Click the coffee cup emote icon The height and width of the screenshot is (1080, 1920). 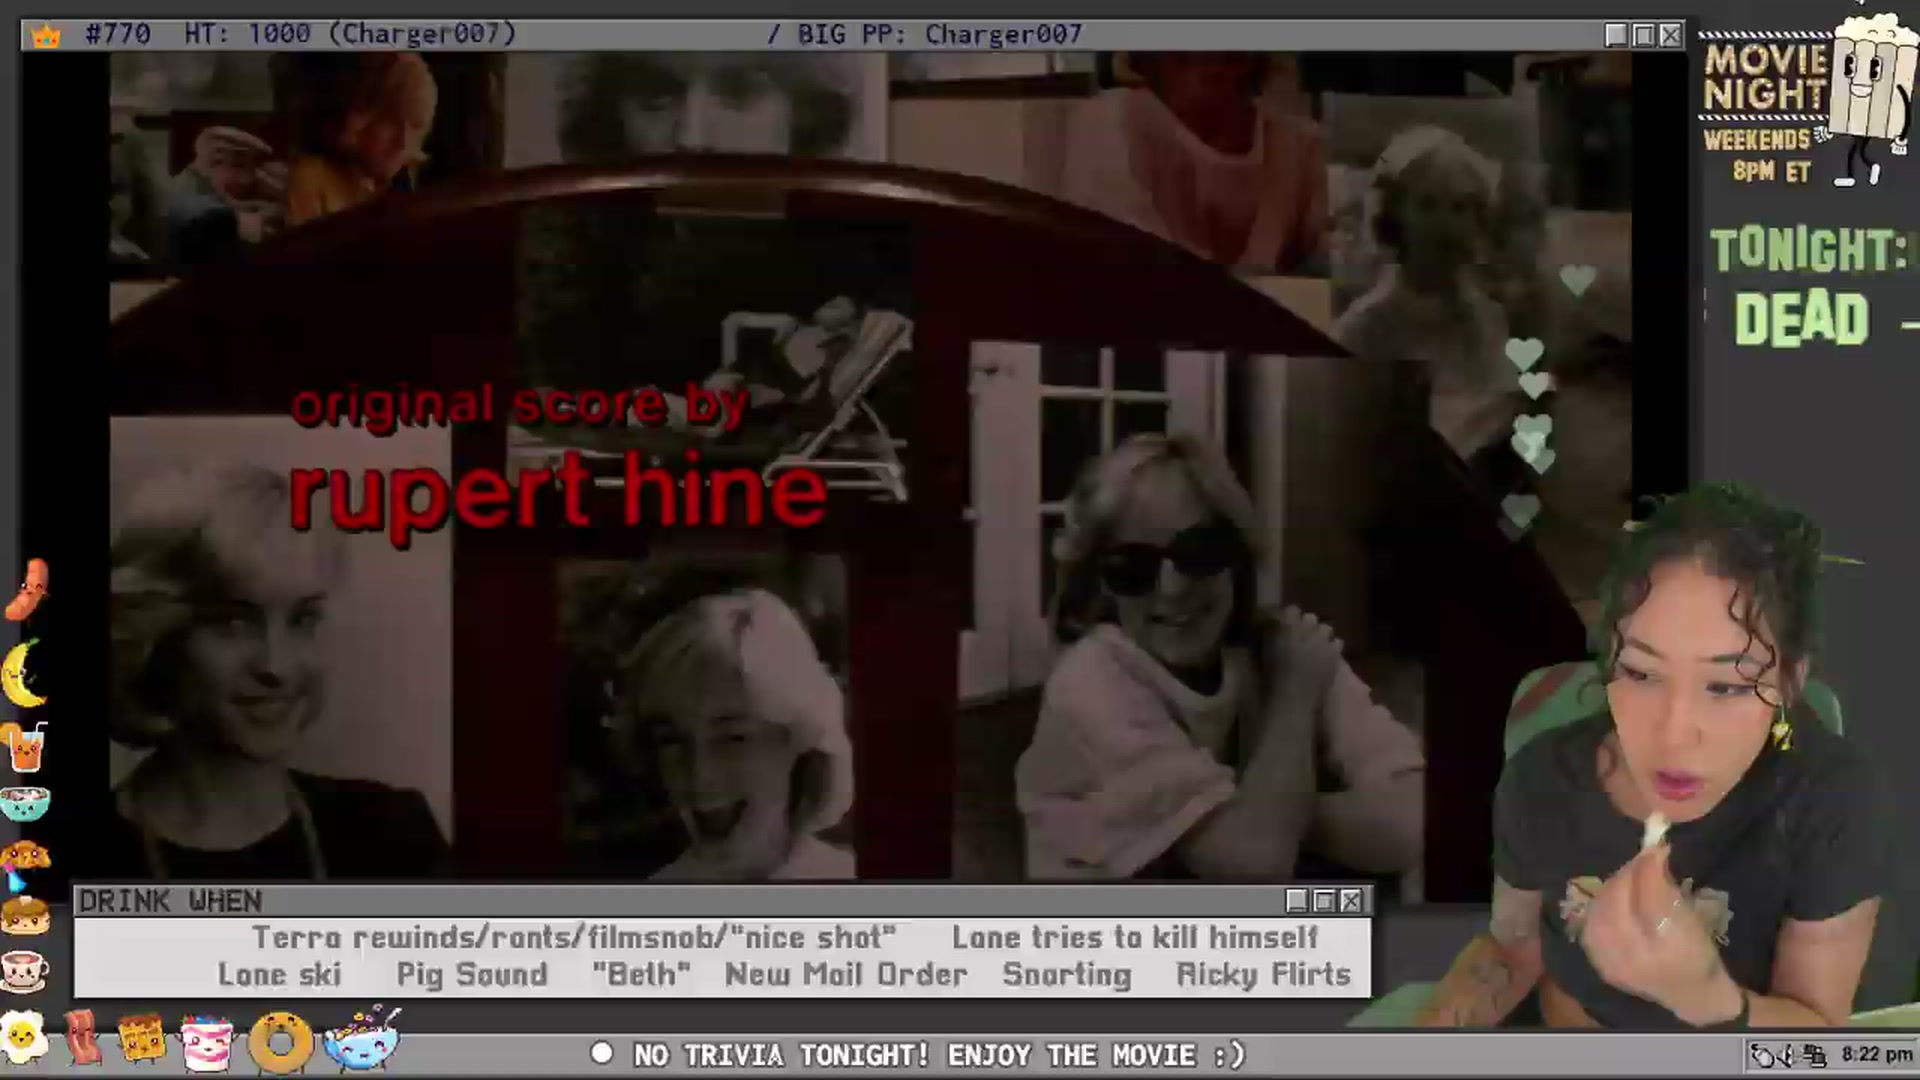pyautogui.click(x=25, y=970)
